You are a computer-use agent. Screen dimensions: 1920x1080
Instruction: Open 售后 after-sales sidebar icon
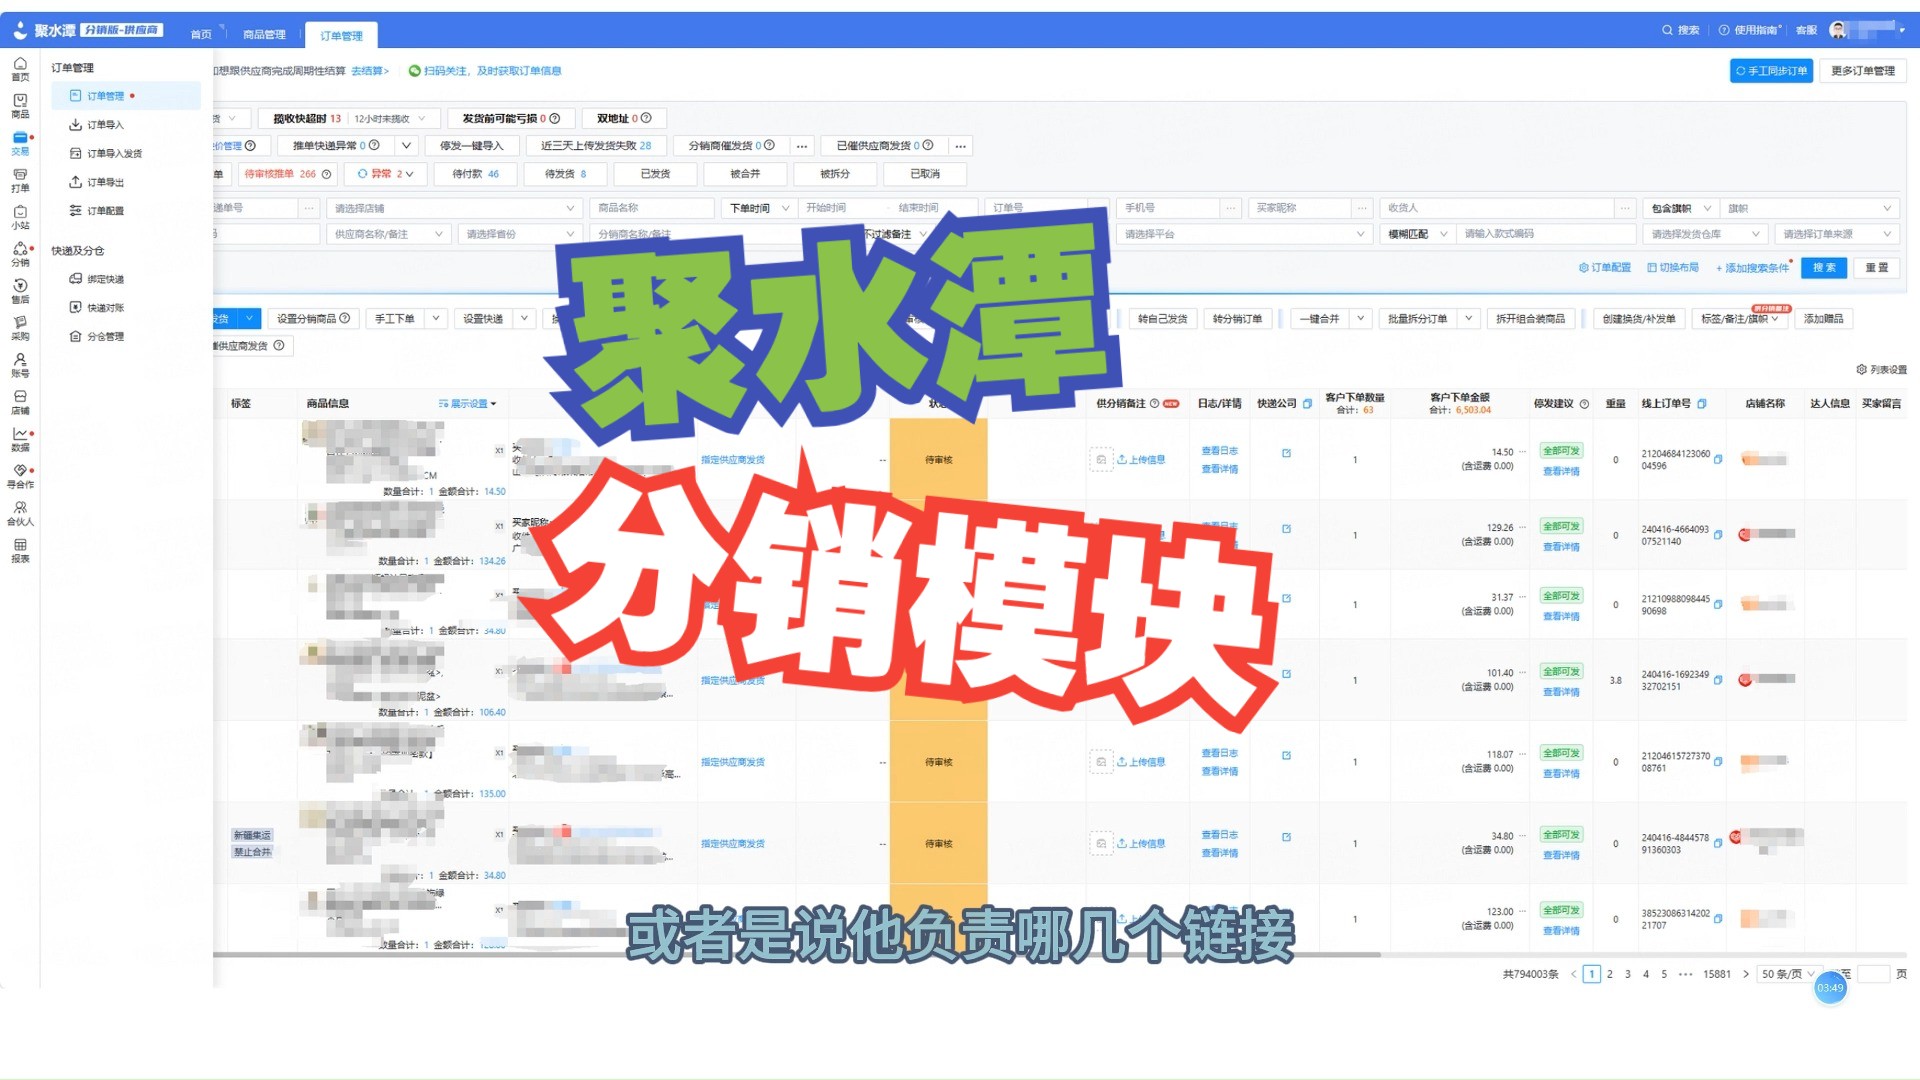(20, 291)
